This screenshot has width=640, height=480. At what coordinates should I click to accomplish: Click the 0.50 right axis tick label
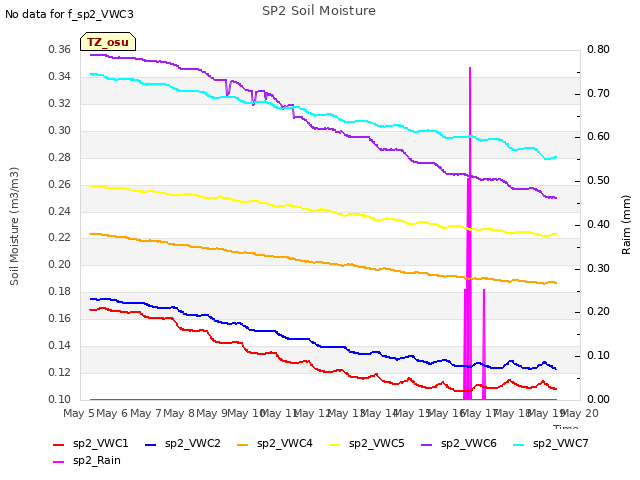[598, 181]
